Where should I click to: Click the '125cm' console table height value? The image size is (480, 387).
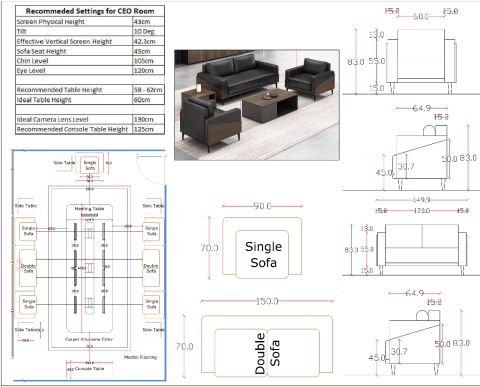(144, 129)
